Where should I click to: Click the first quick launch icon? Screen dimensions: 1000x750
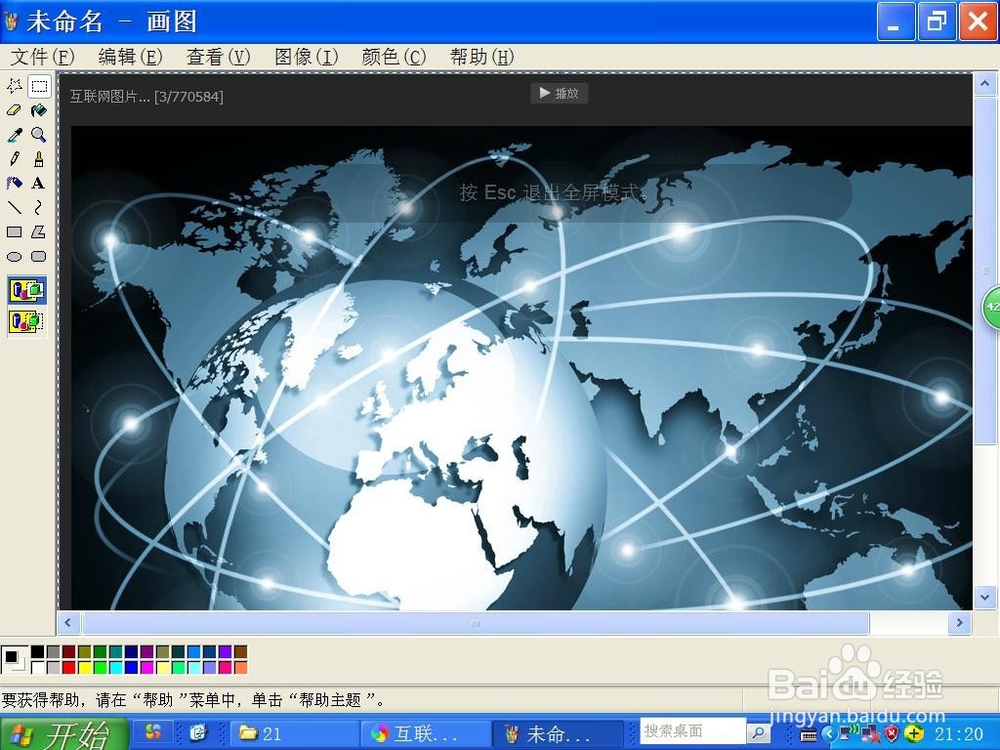pyautogui.click(x=153, y=733)
